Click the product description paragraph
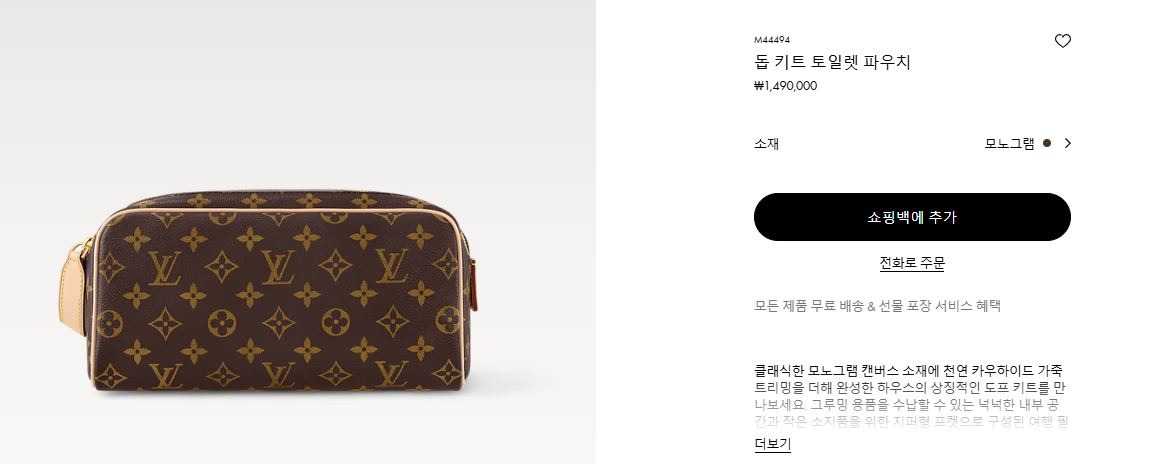This screenshot has width=1161, height=464. point(911,395)
